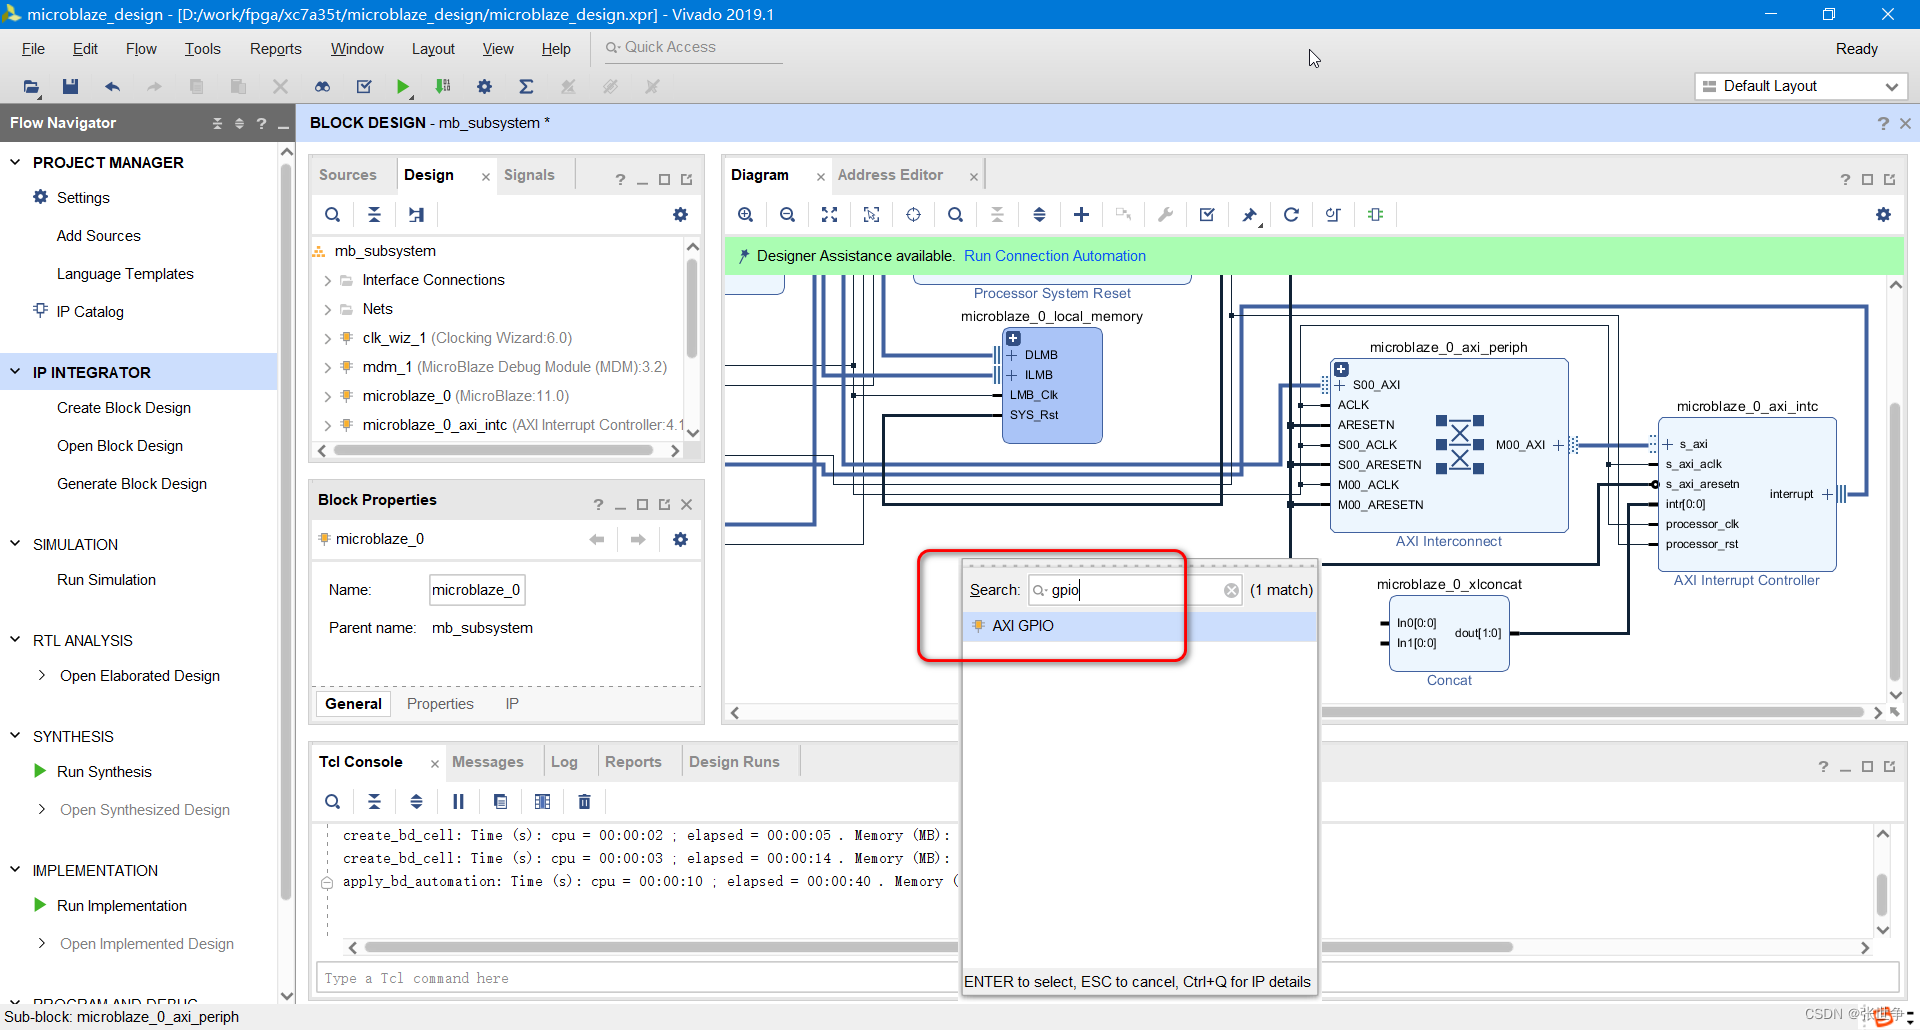Screen dimensions: 1920x1030
Task: Click the Open Project toolbar icon
Action: 31,87
